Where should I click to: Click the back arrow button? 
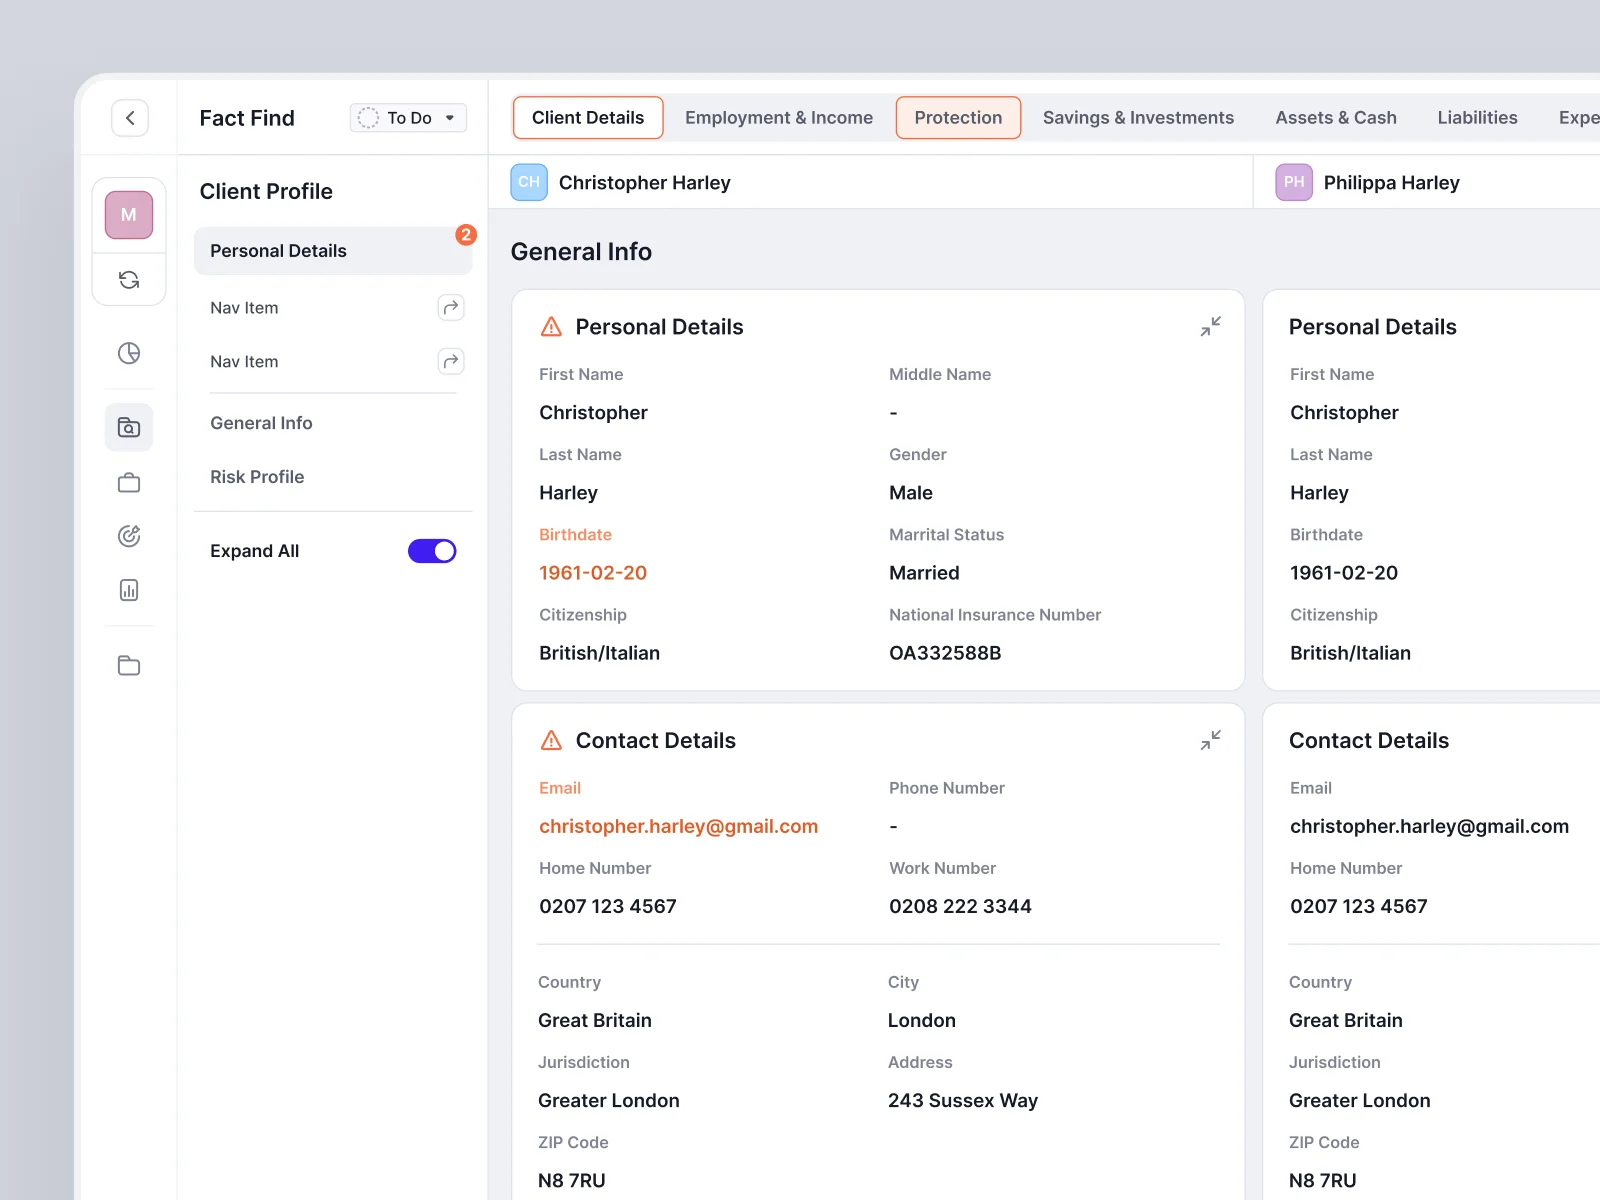click(x=130, y=118)
